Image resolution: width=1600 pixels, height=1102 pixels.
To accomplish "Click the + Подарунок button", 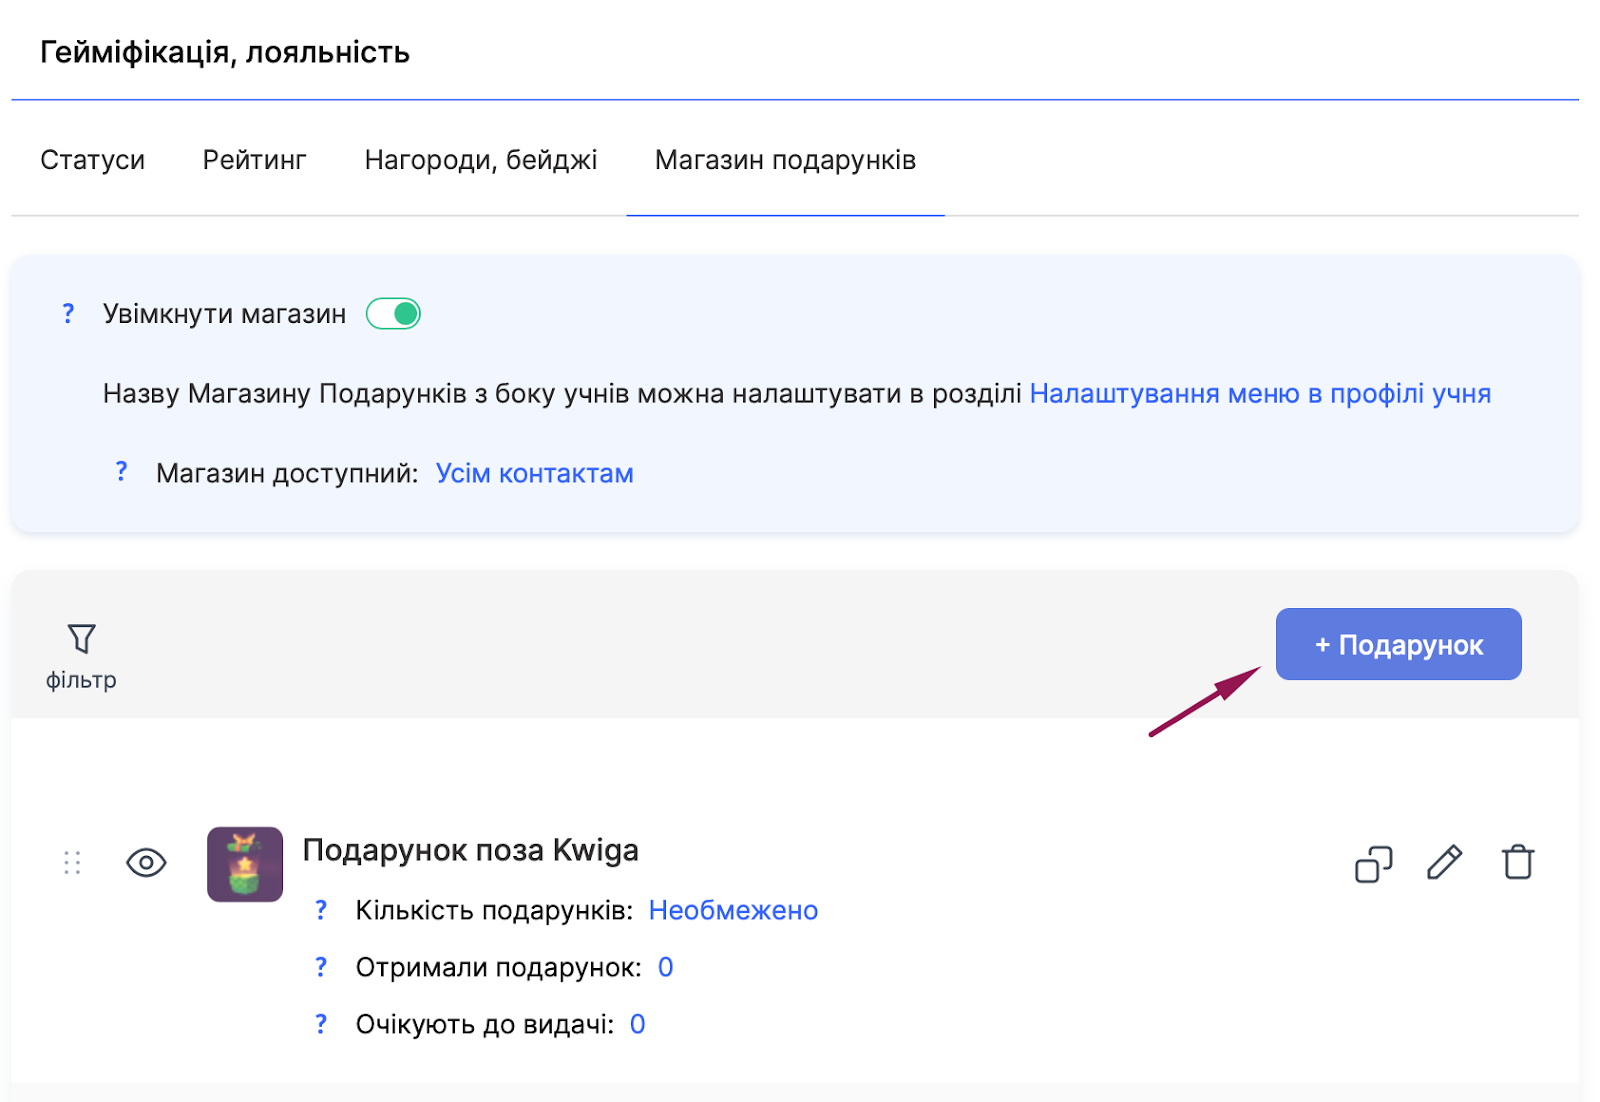I will coord(1398,645).
